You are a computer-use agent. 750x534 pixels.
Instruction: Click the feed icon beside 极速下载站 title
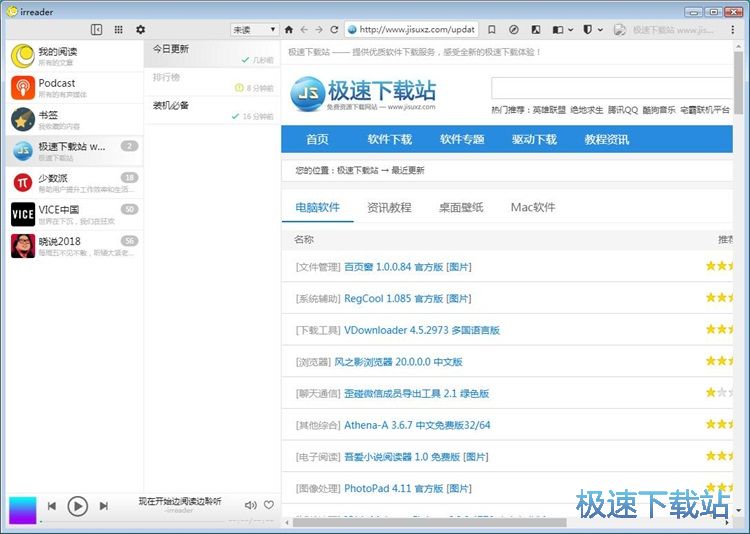tap(619, 30)
